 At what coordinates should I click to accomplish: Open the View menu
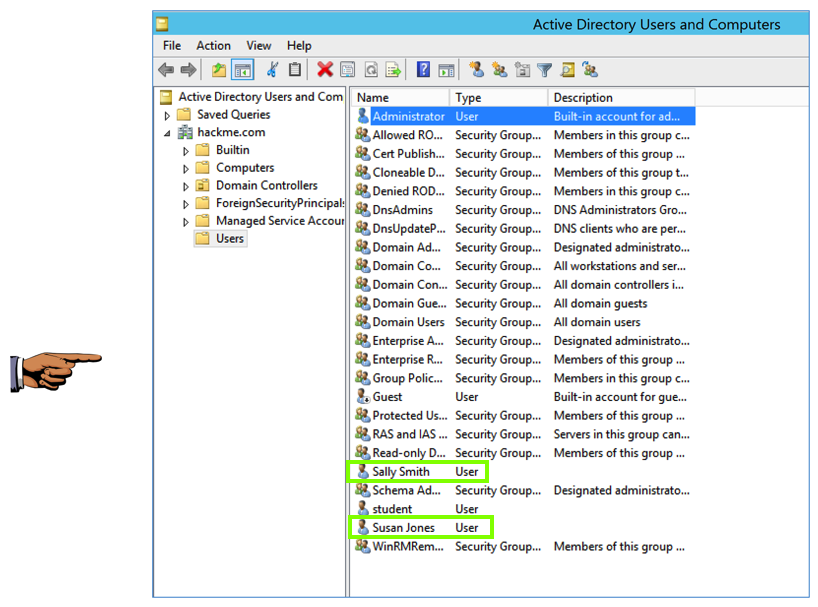(259, 46)
